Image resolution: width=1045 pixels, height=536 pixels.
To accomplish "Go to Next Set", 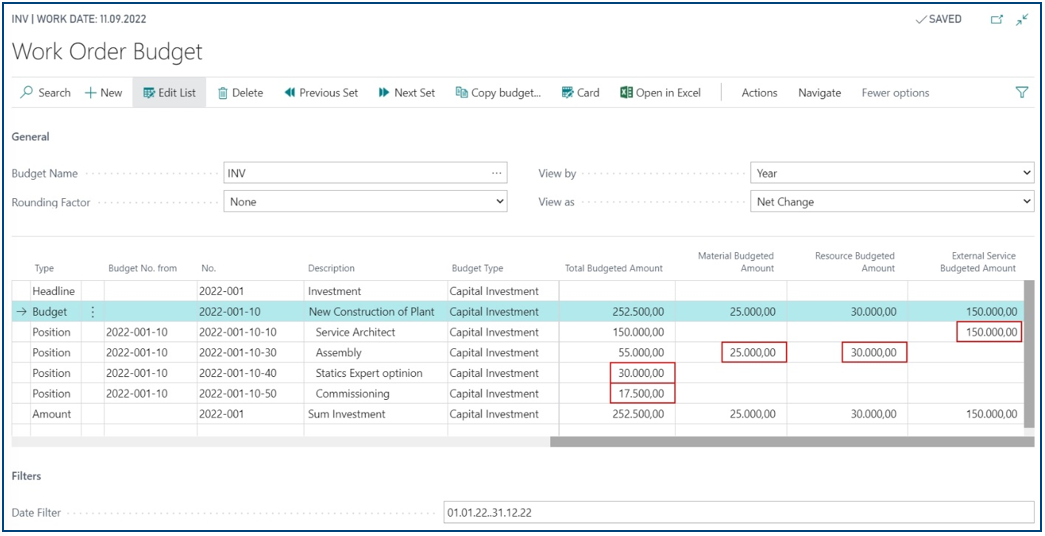I will (x=407, y=93).
